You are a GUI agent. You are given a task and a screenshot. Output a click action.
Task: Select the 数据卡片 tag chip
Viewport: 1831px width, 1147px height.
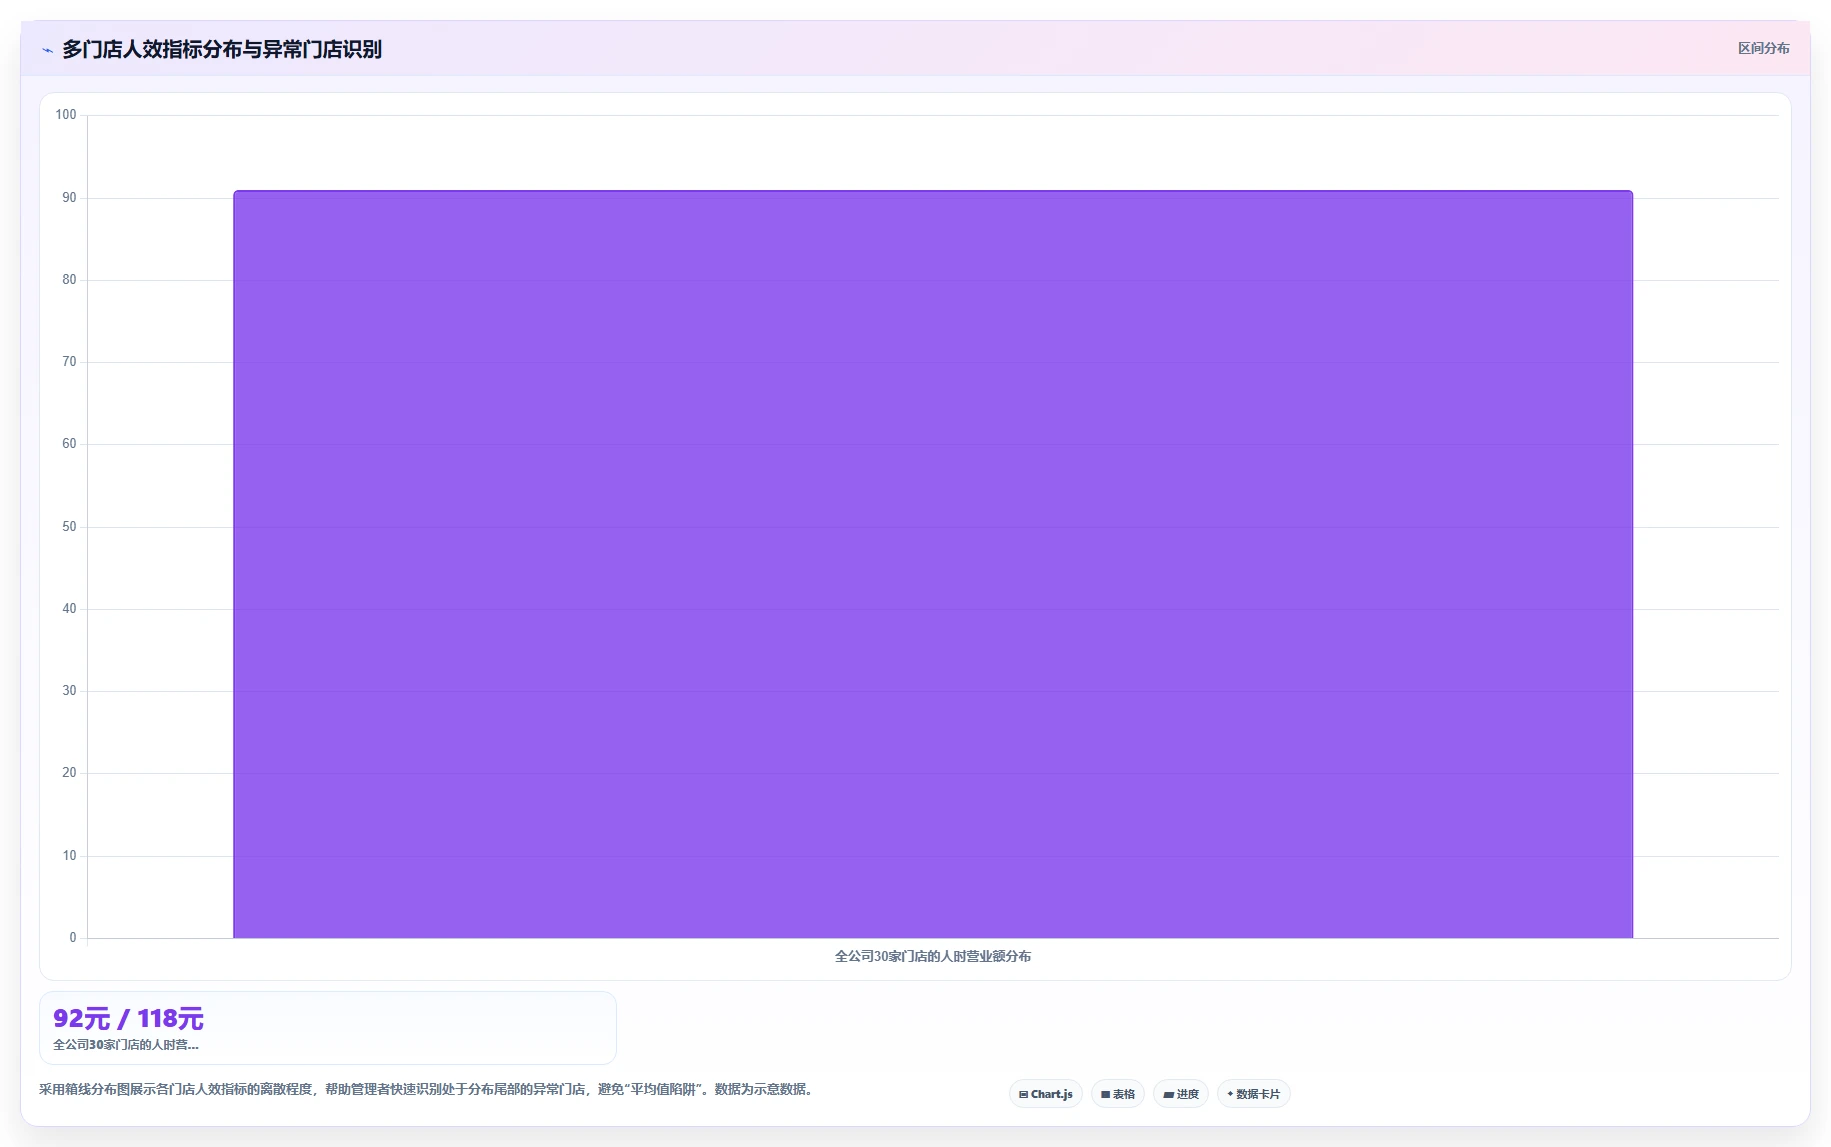pos(1253,1094)
